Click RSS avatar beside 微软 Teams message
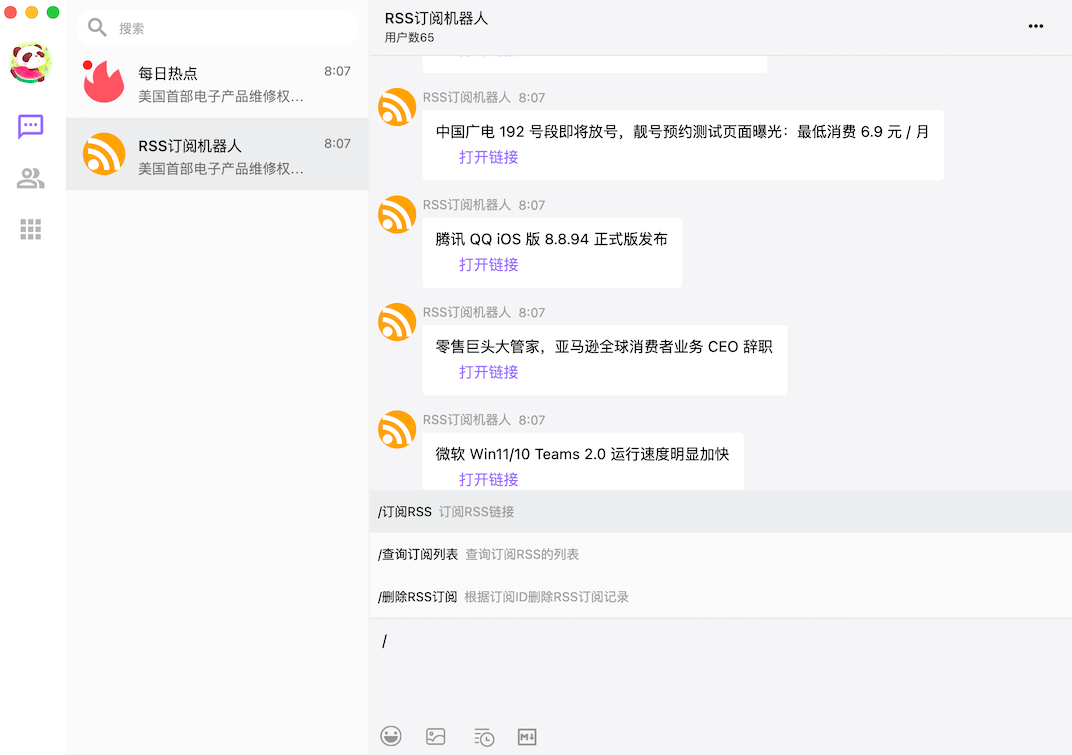Screen dimensions: 1072x755 click(397, 429)
